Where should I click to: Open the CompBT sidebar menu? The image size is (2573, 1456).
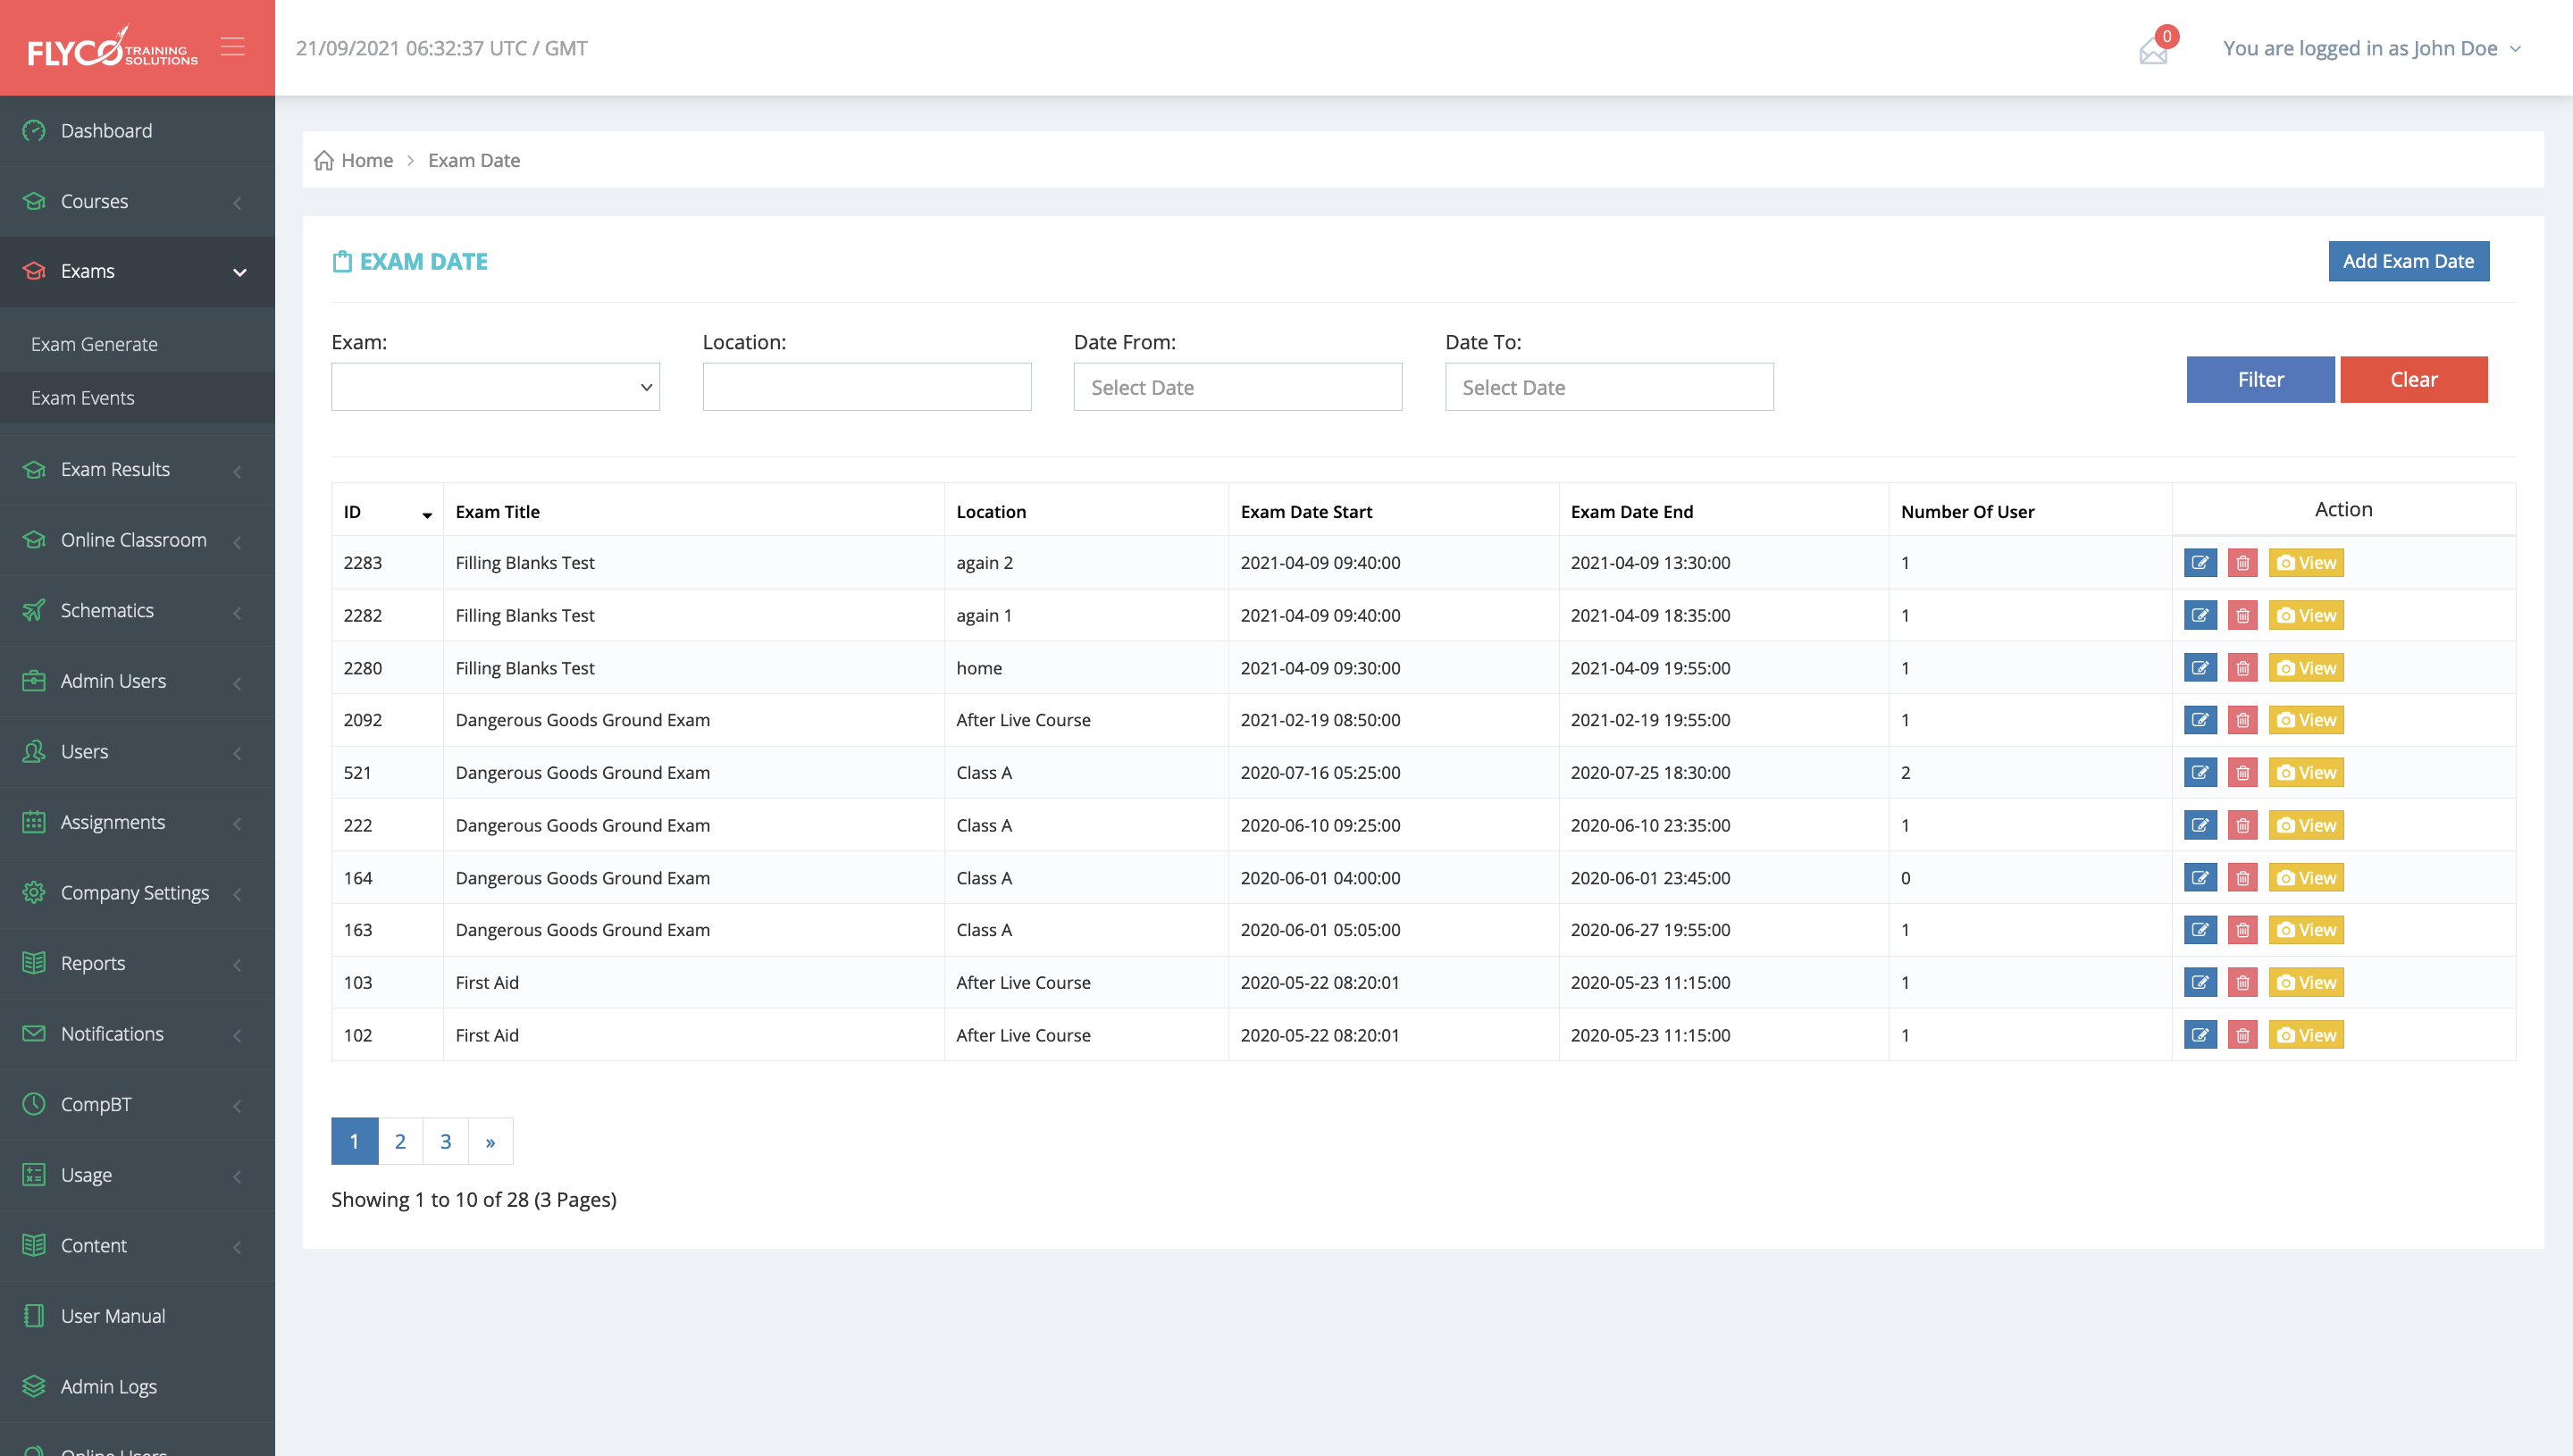[x=137, y=1105]
